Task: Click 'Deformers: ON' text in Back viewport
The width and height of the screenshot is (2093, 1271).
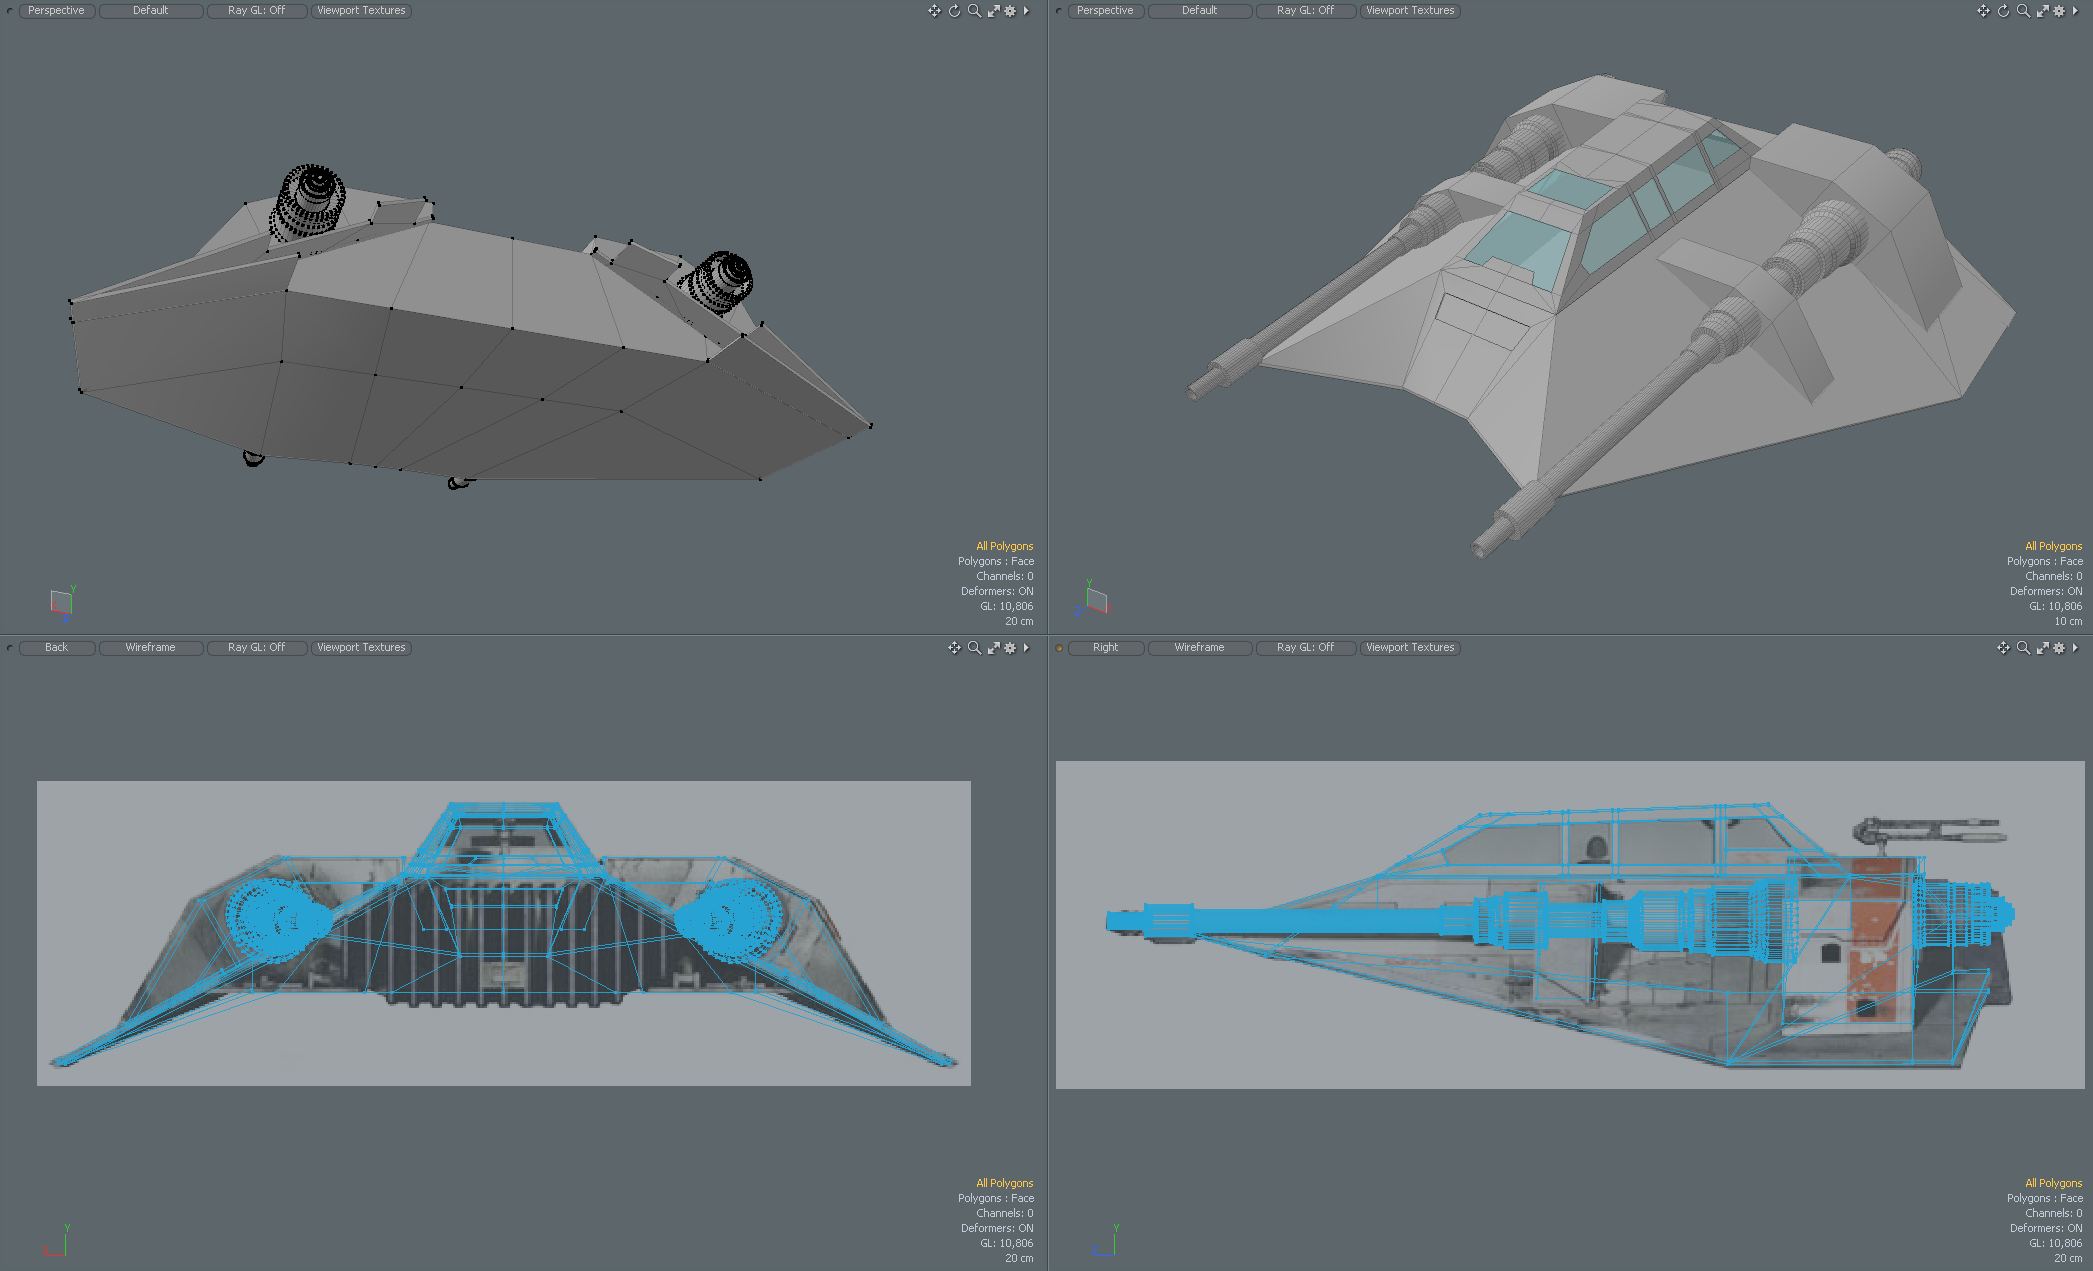Action: click(997, 1228)
